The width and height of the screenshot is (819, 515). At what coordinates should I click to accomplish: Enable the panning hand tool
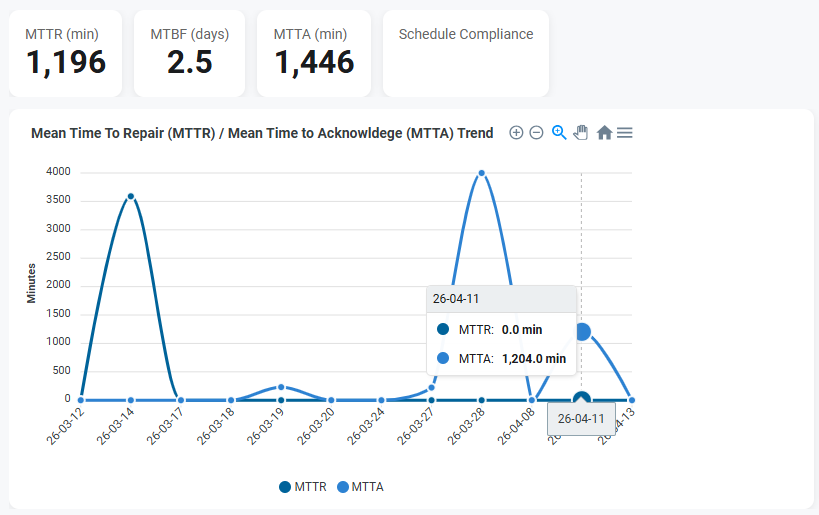pos(581,133)
